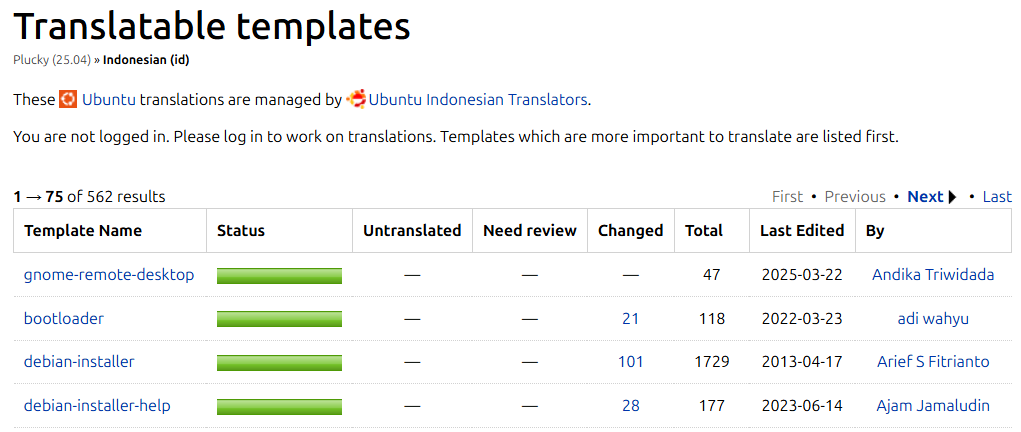Click last edited date 2013-04-17
Viewport: 1021px width, 432px height.
coord(802,362)
